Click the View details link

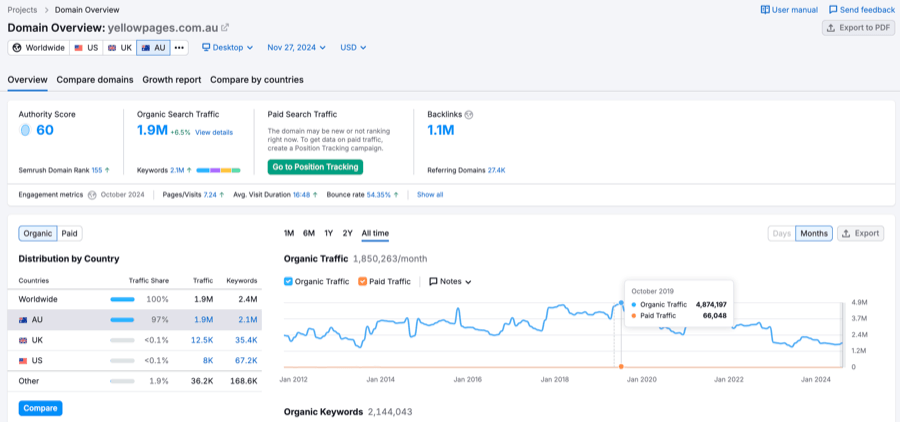coord(214,132)
